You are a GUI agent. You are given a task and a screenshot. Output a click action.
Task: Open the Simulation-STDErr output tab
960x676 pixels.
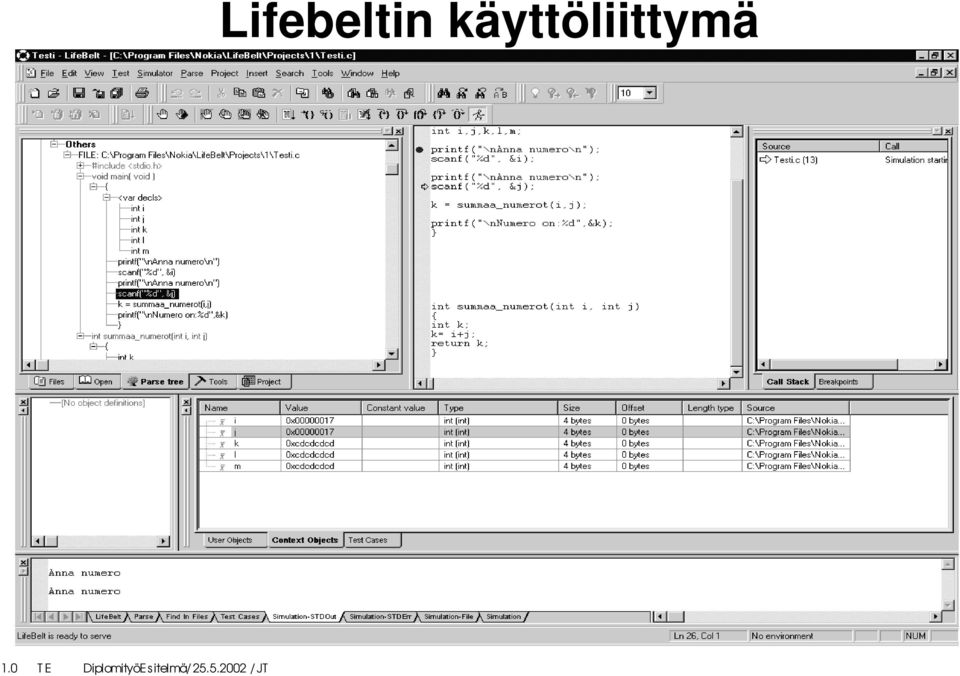tap(380, 617)
